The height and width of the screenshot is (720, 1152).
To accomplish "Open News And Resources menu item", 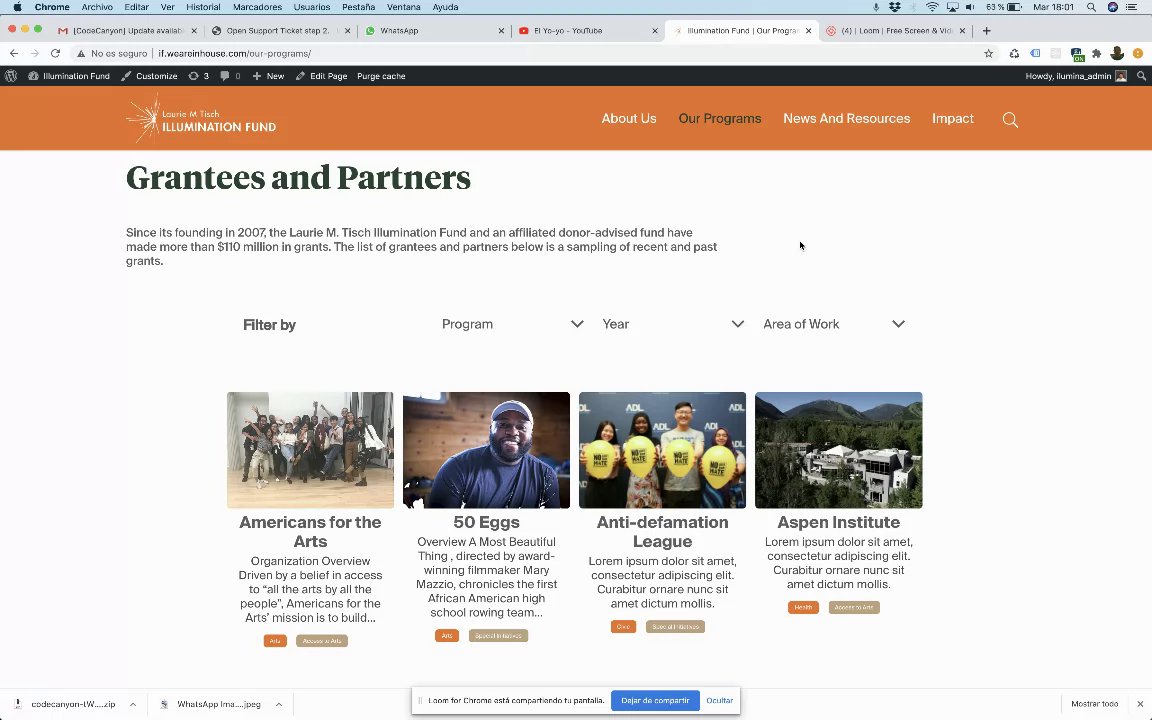I will pos(846,118).
